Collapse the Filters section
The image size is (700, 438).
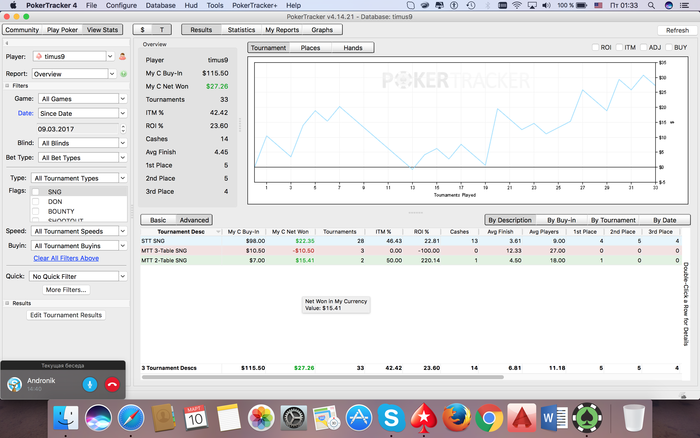(7, 86)
